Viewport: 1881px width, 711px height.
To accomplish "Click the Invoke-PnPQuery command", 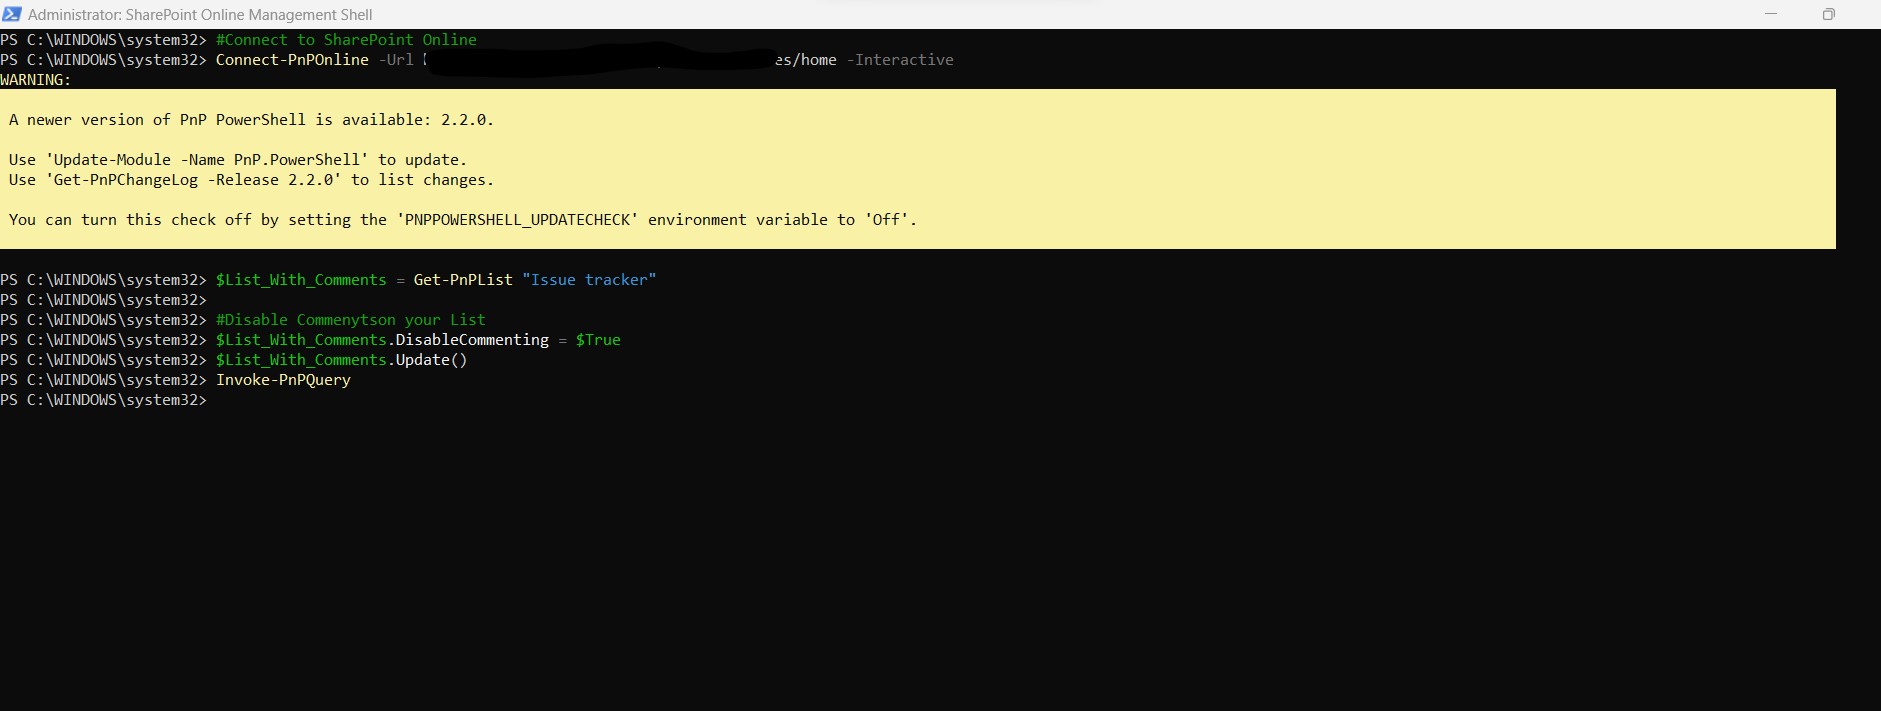I will point(283,380).
